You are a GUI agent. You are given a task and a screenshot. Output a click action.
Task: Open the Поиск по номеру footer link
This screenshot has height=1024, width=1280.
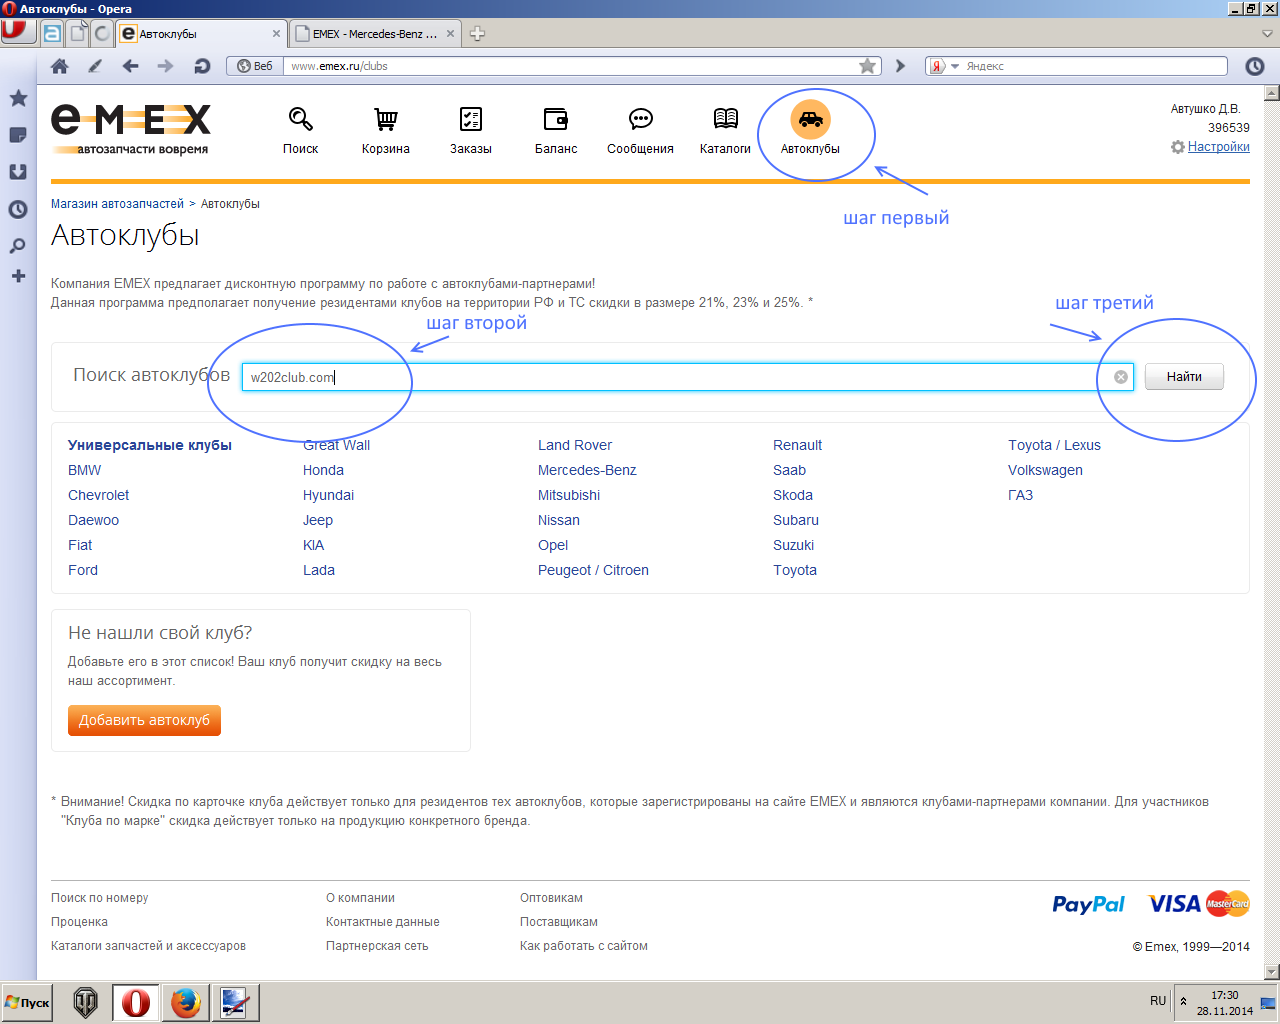(99, 898)
